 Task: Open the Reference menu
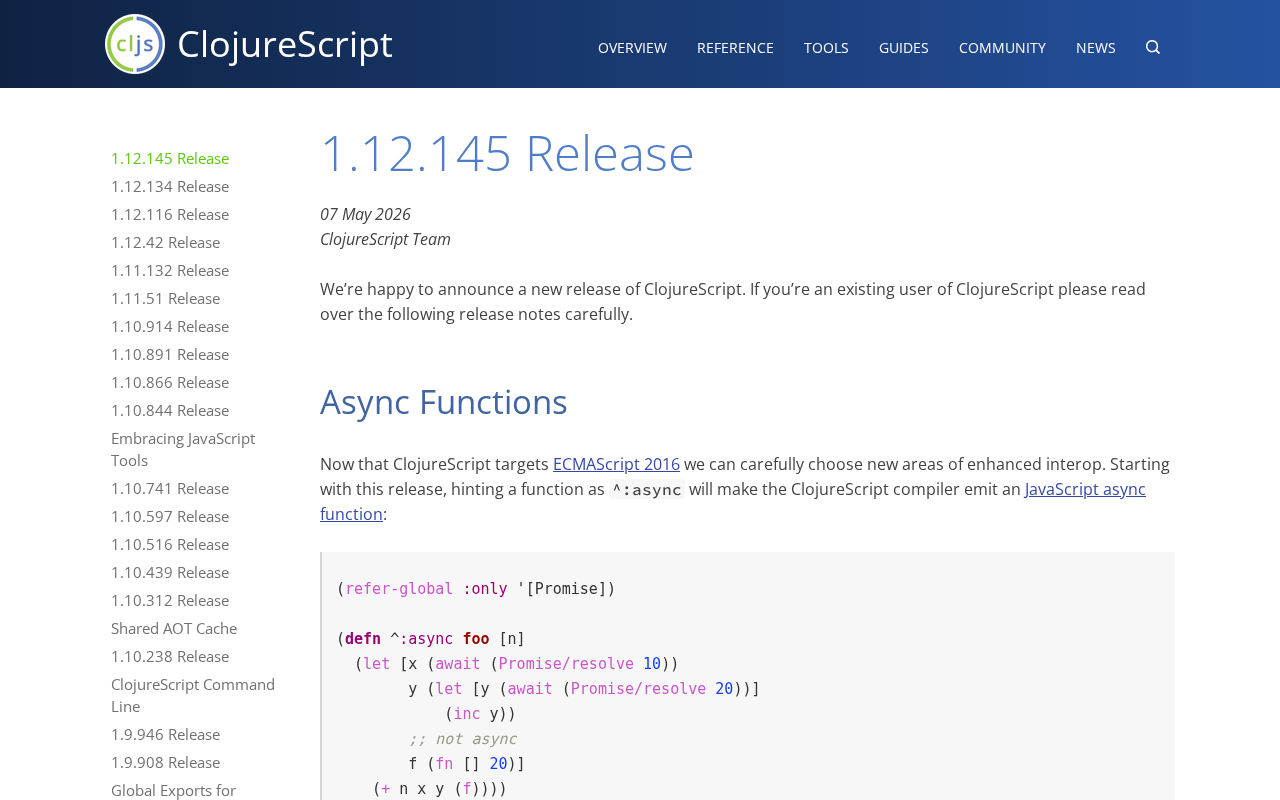(735, 48)
